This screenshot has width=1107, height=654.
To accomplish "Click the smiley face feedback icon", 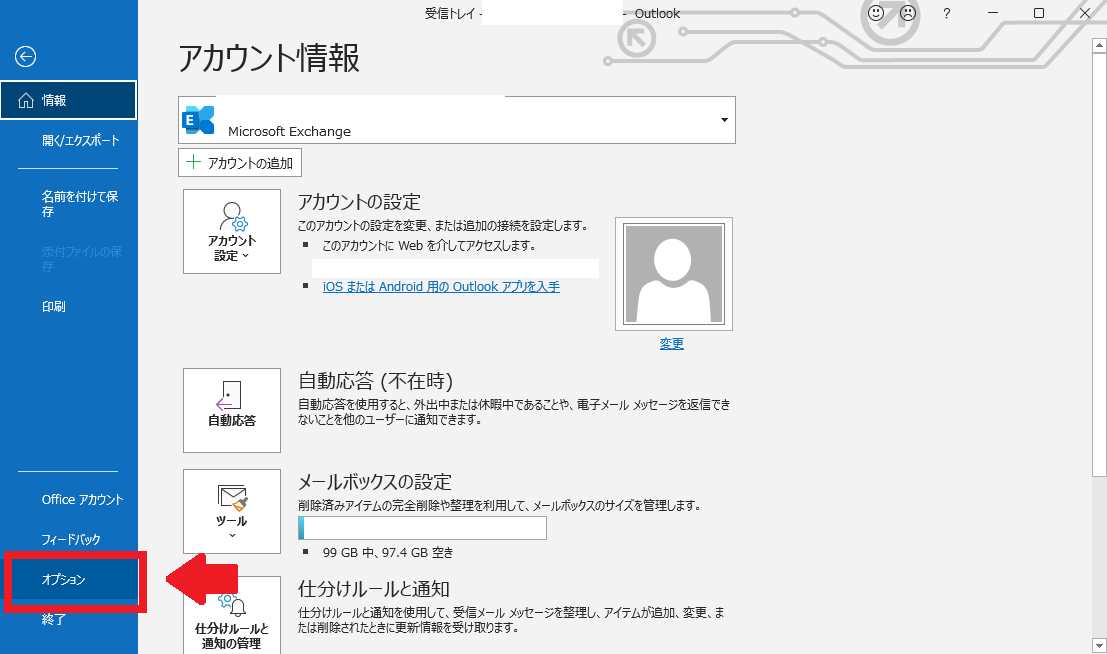I will click(x=876, y=14).
